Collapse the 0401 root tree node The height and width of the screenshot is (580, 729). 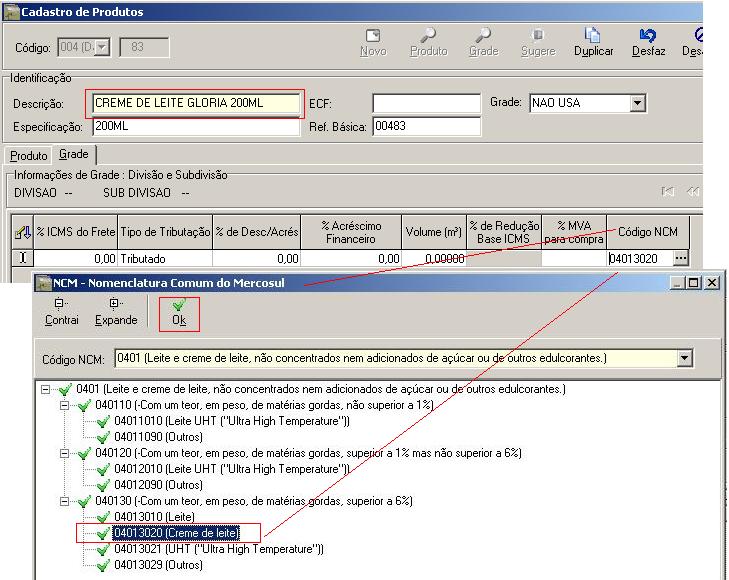(x=46, y=389)
